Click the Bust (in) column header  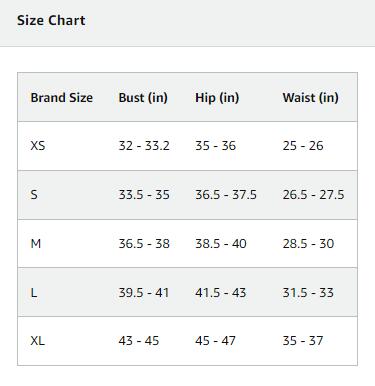[x=143, y=97]
